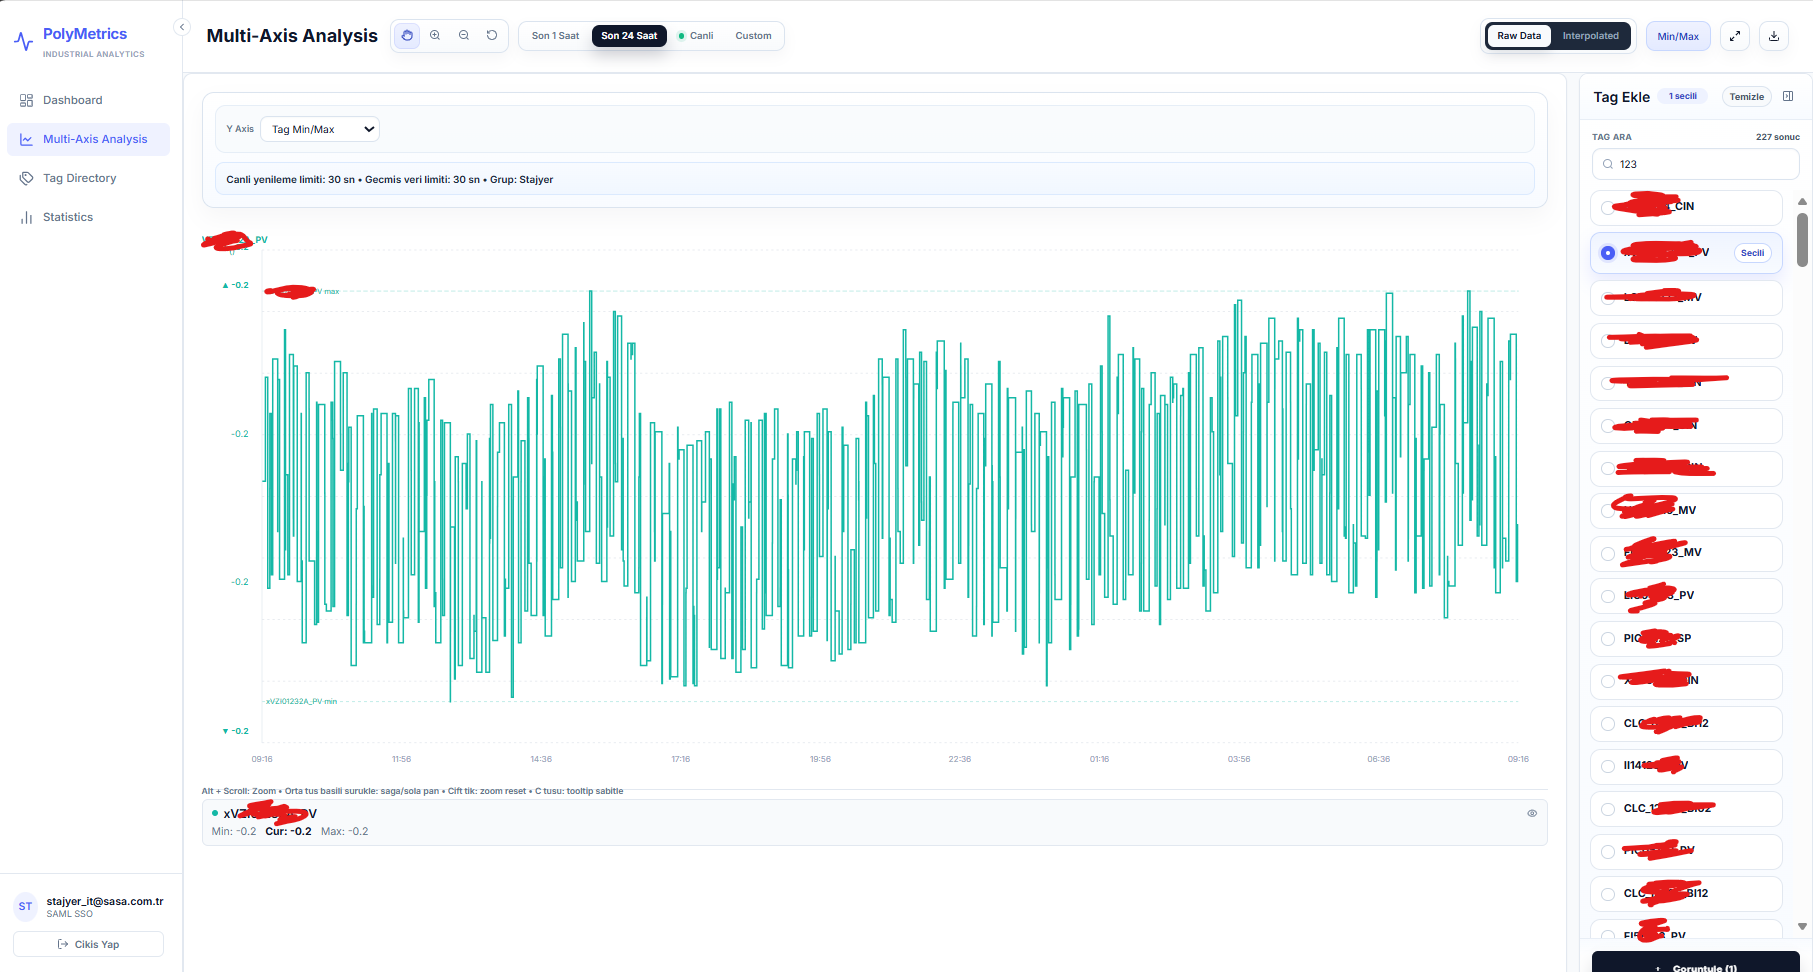1813x972 pixels.
Task: Click the Secili badge on the selected tag
Action: click(1752, 253)
